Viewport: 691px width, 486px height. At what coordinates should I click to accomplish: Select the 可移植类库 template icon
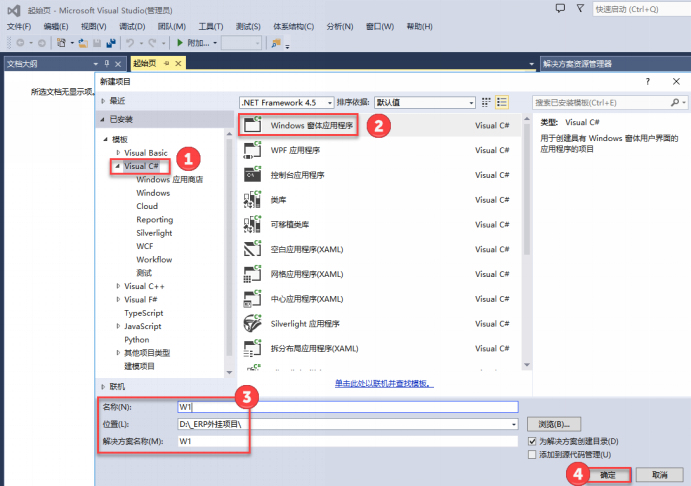252,225
